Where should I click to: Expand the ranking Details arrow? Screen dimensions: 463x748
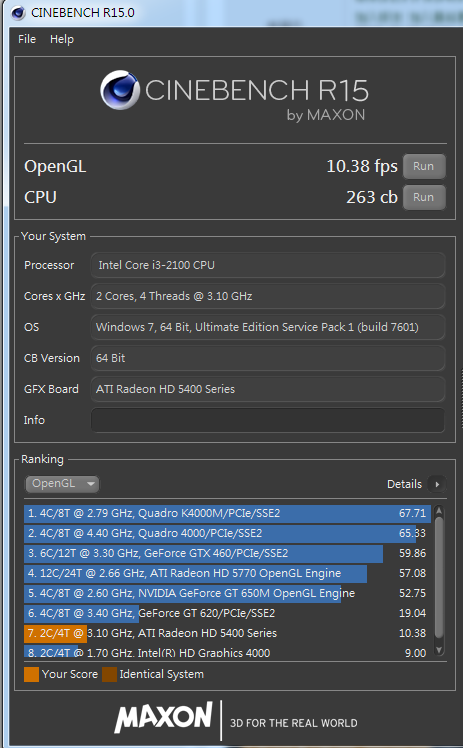[x=437, y=484]
